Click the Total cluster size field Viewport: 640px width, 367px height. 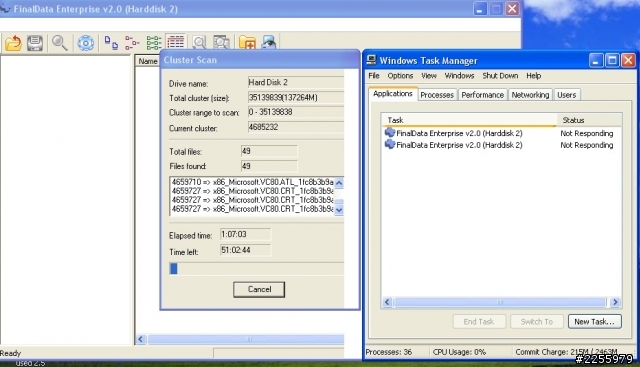pos(296,98)
